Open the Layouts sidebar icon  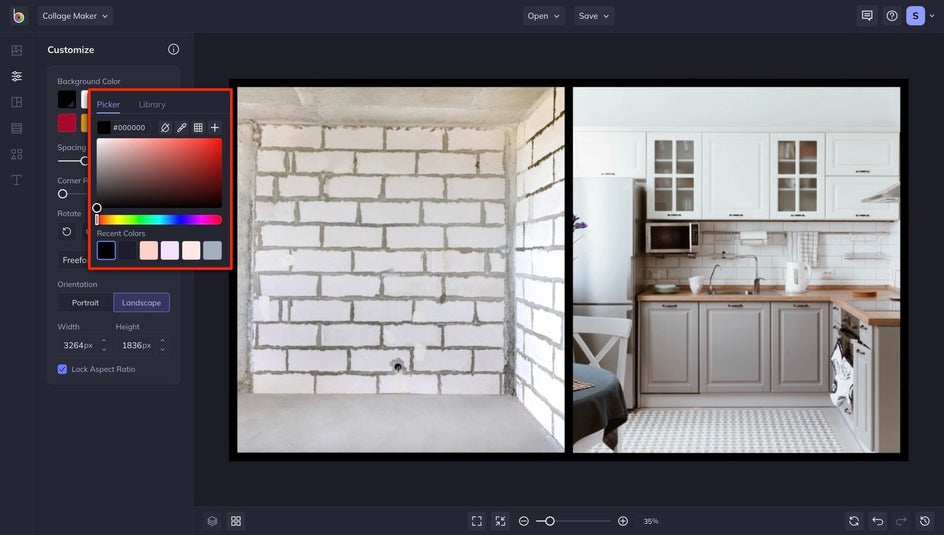[17, 102]
